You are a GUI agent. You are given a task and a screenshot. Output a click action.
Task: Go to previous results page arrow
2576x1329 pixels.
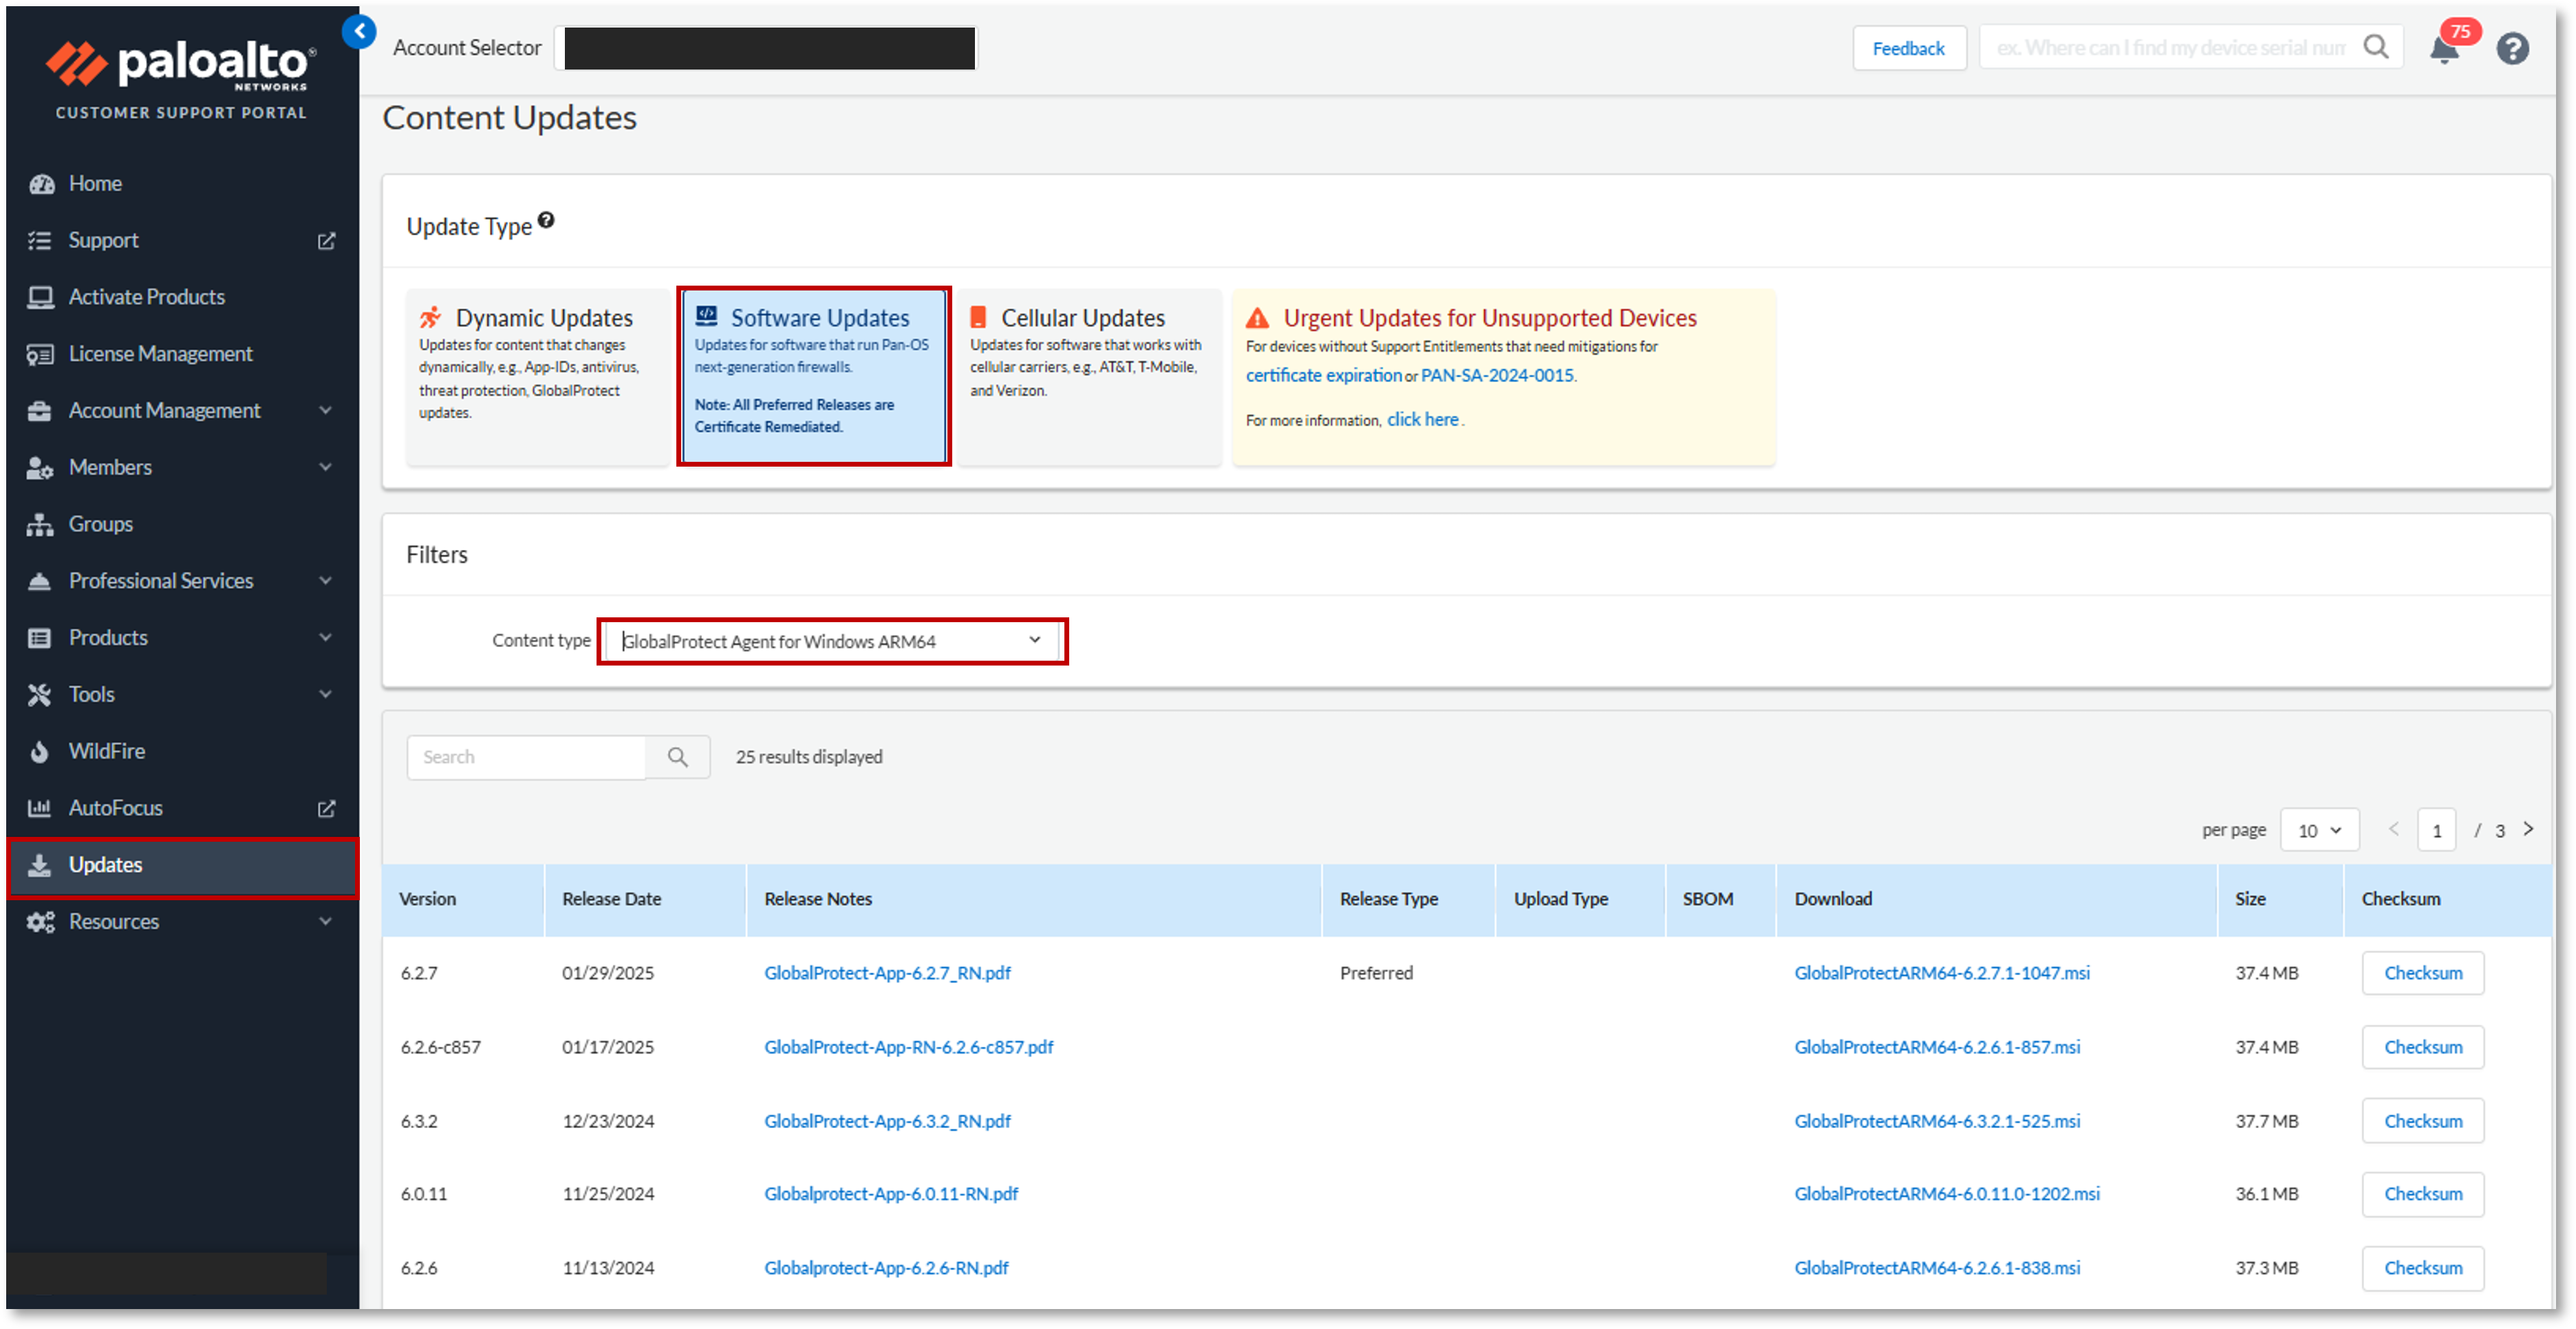[x=2394, y=830]
